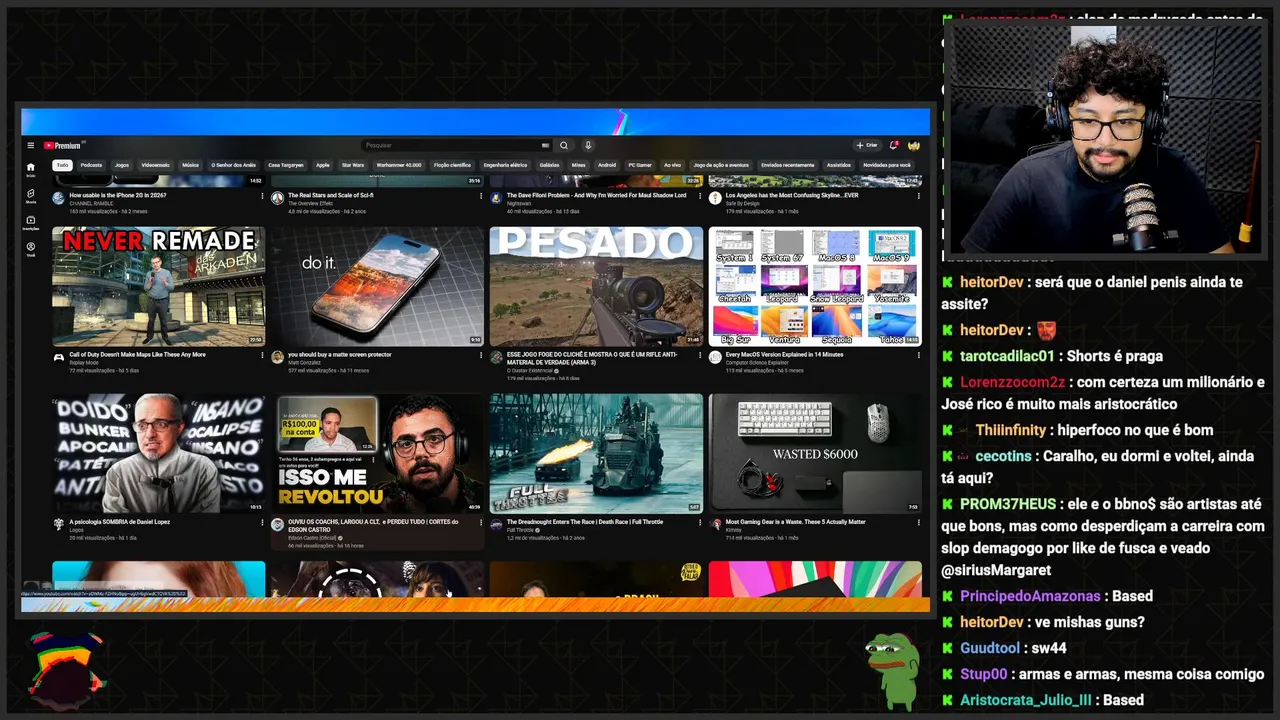
Task: Open options for ESSE JOGO FOGE video
Action: pyautogui.click(x=700, y=355)
